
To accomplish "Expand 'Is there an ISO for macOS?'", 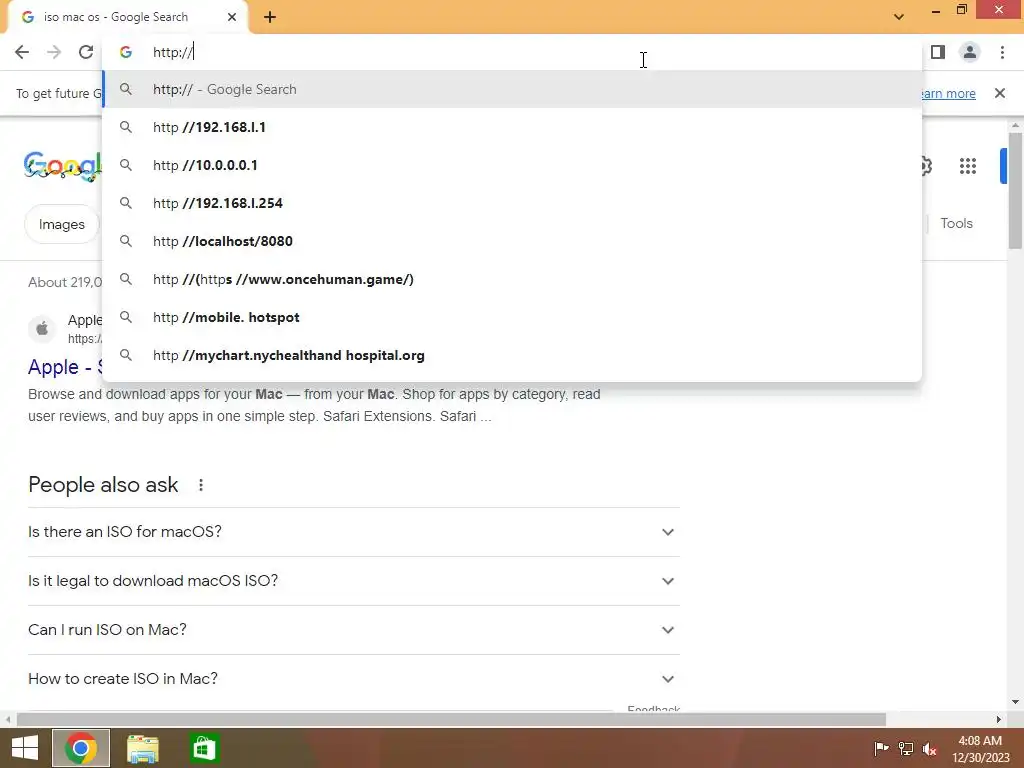I will click(x=354, y=532).
